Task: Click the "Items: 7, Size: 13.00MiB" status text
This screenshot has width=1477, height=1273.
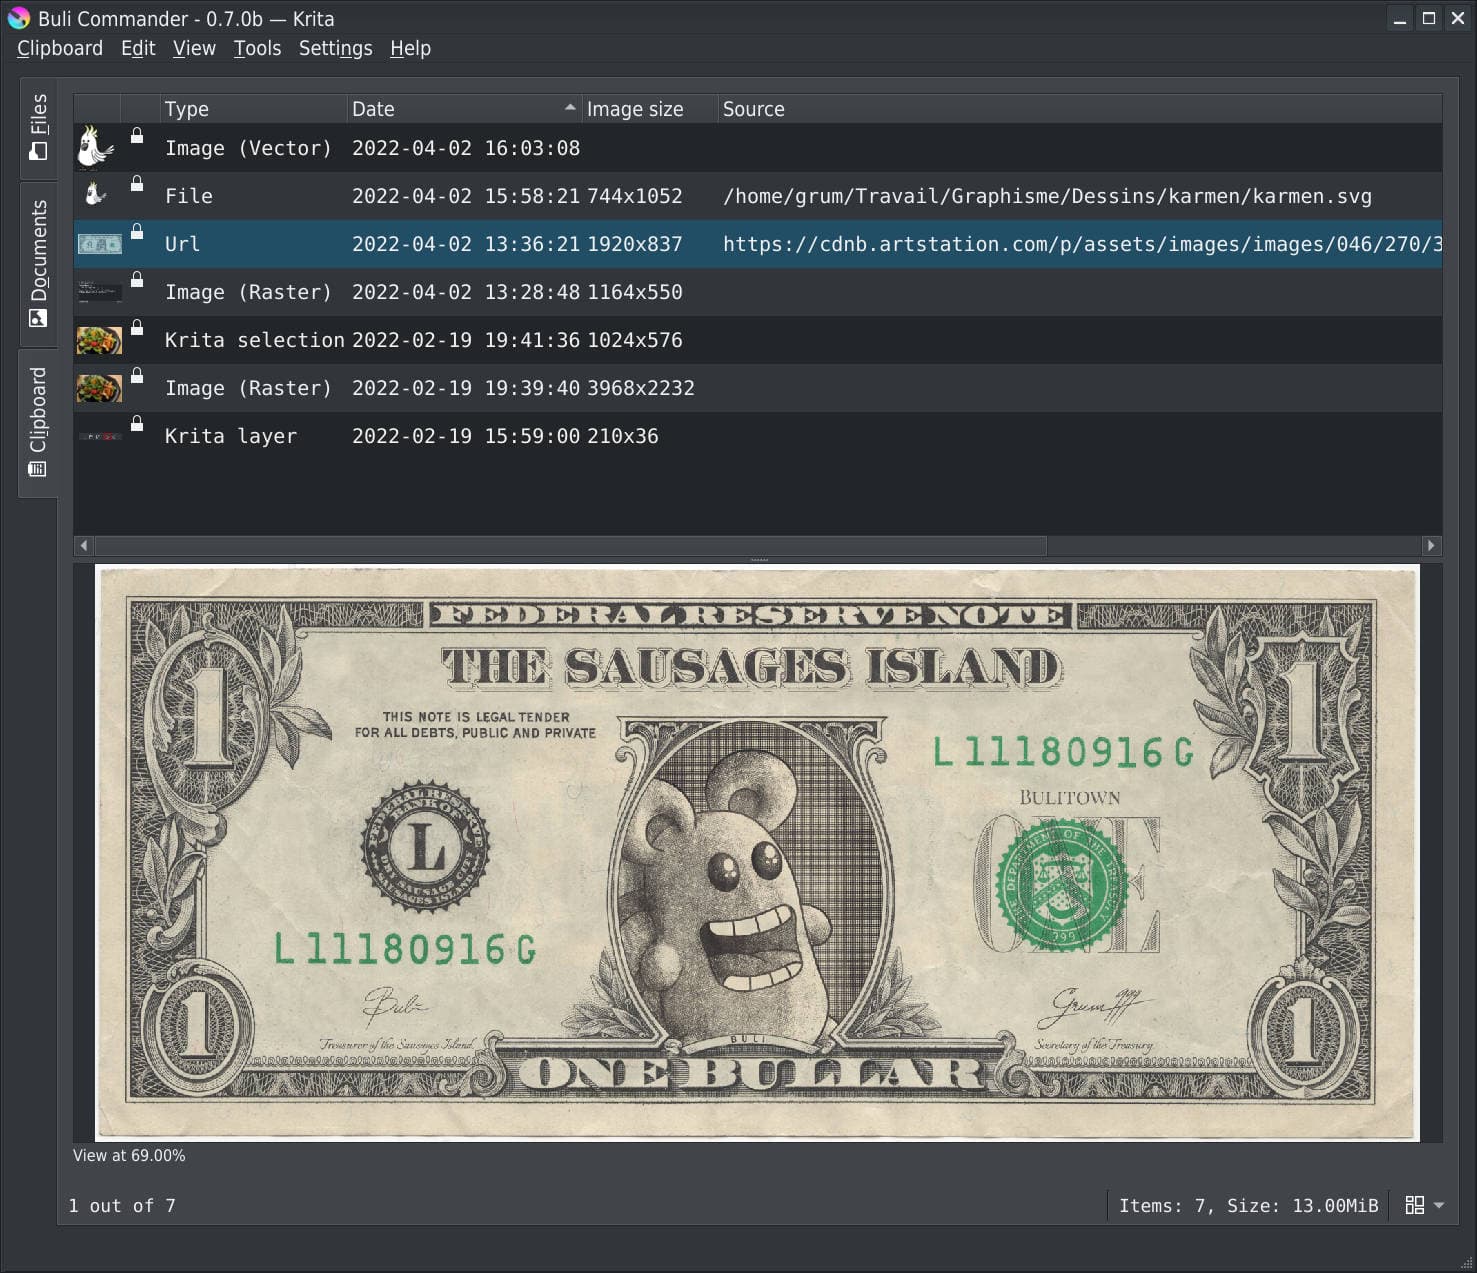Action: (1248, 1206)
